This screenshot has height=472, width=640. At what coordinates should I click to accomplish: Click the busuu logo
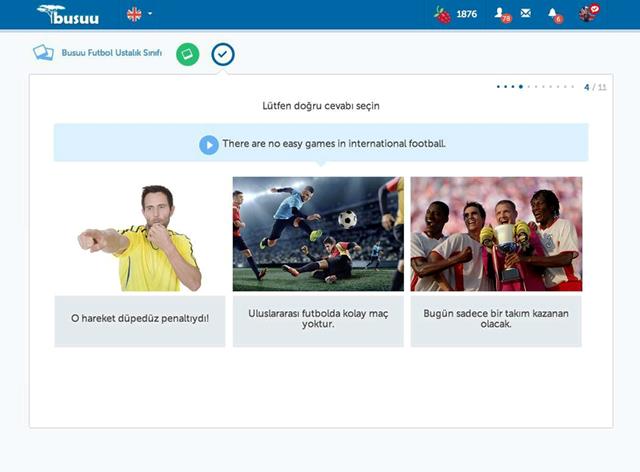[68, 15]
